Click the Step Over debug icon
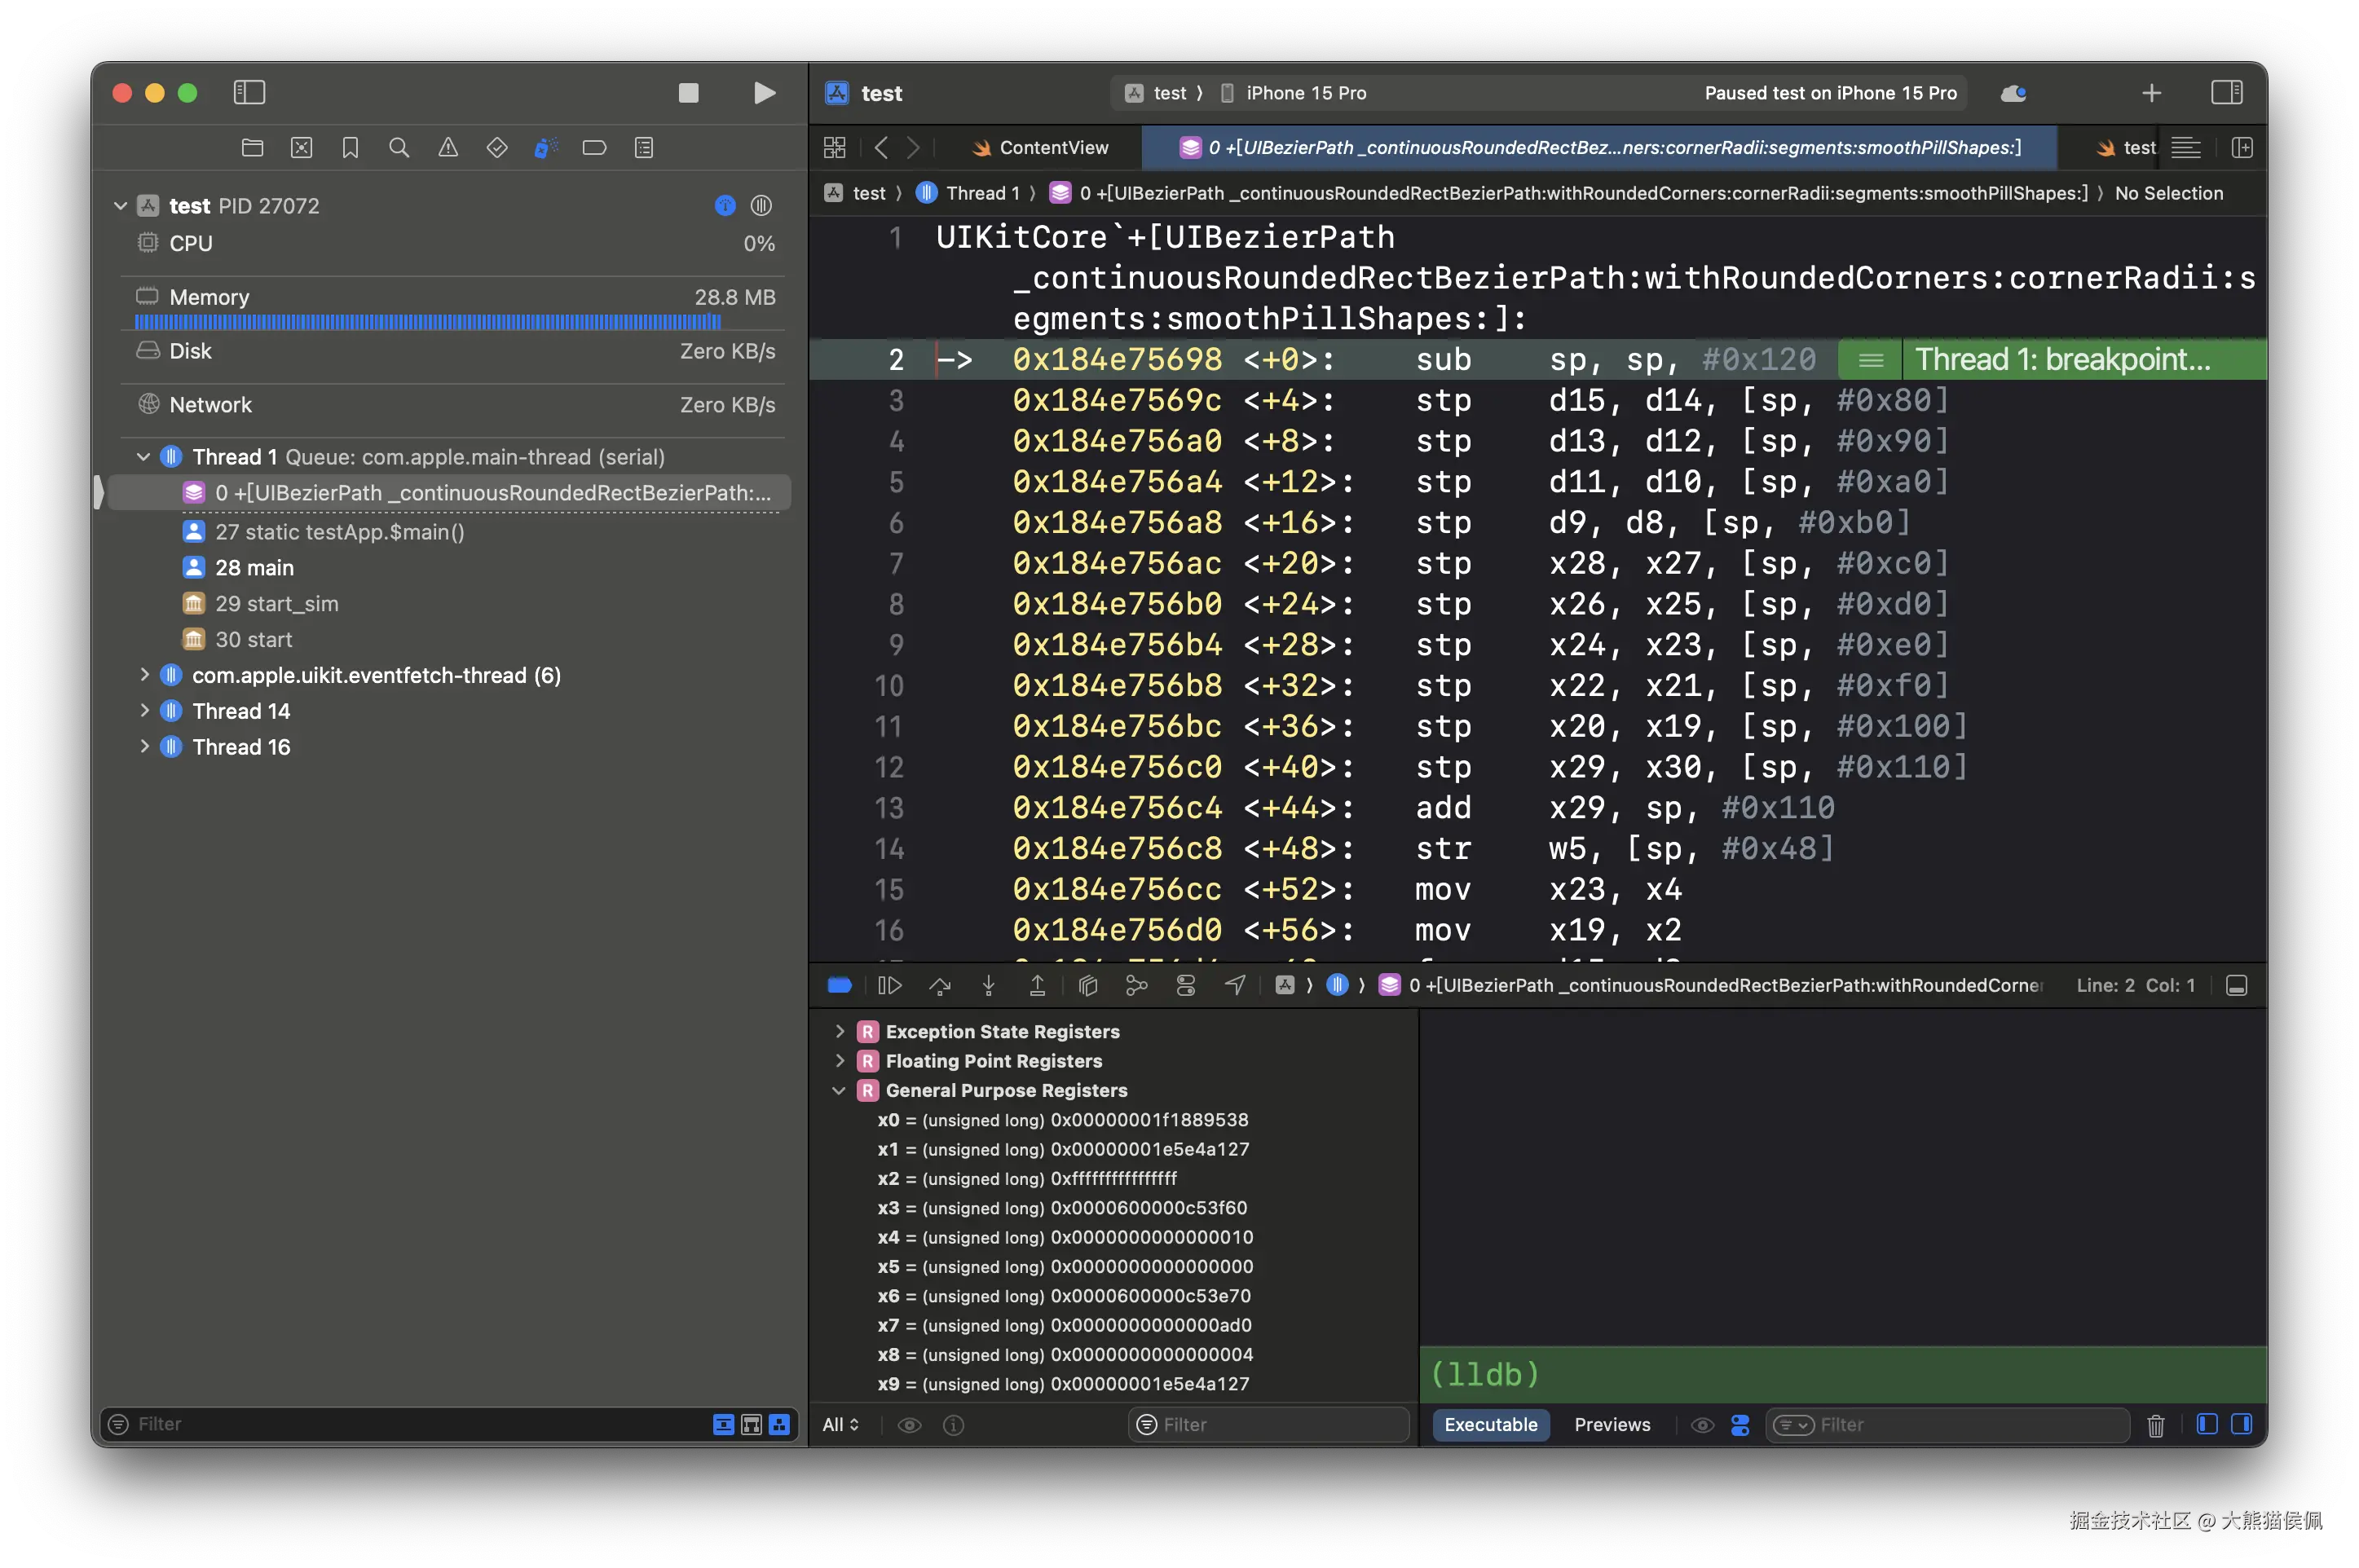 coord(939,986)
